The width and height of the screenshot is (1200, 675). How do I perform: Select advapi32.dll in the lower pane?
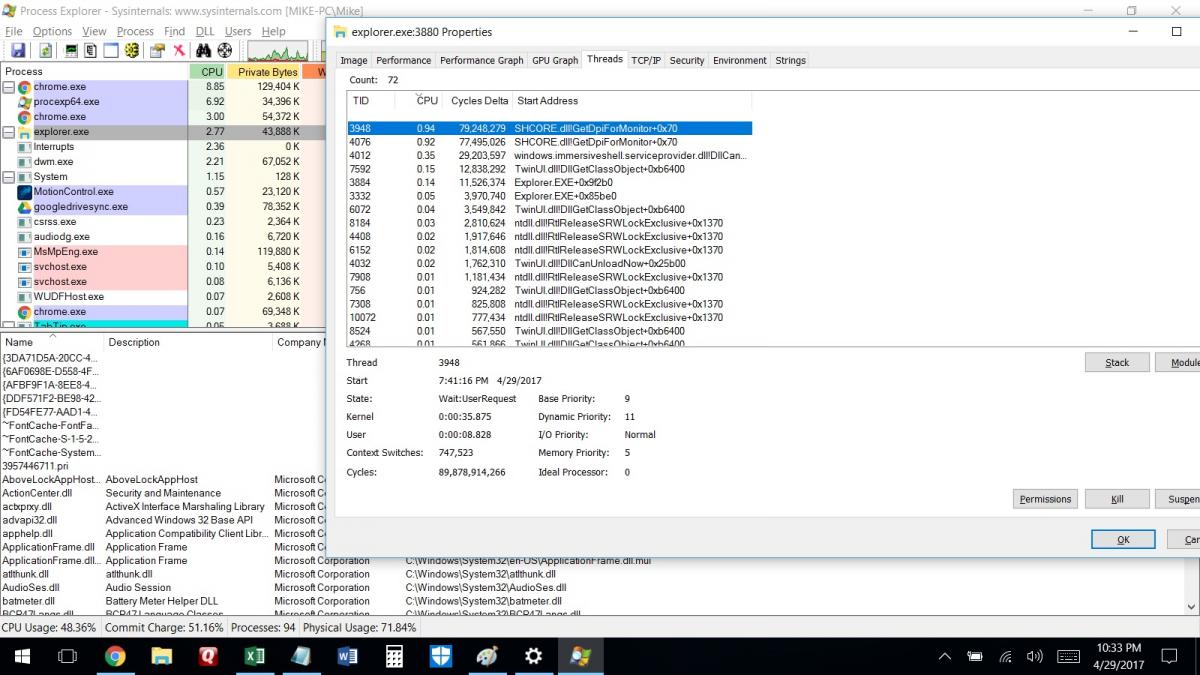pos(30,520)
